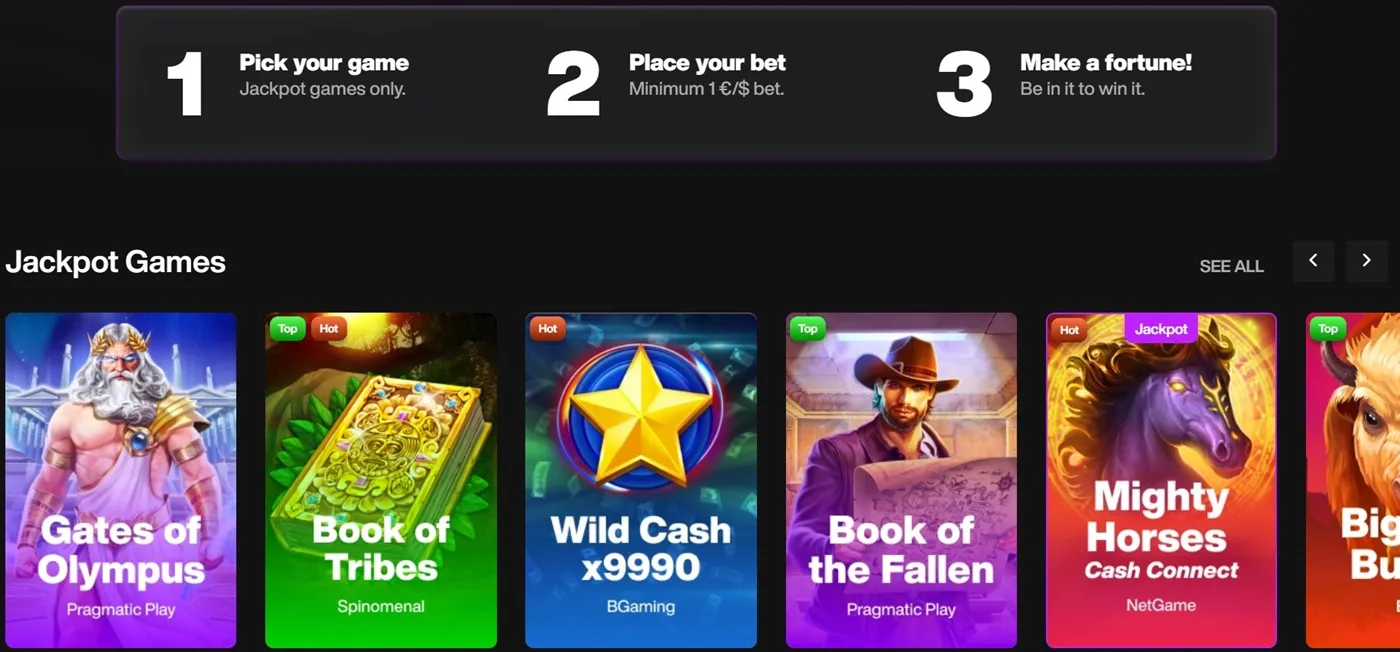Click the 'Pick your game' step text
Viewport: 1400px width, 652px height.
coord(324,63)
